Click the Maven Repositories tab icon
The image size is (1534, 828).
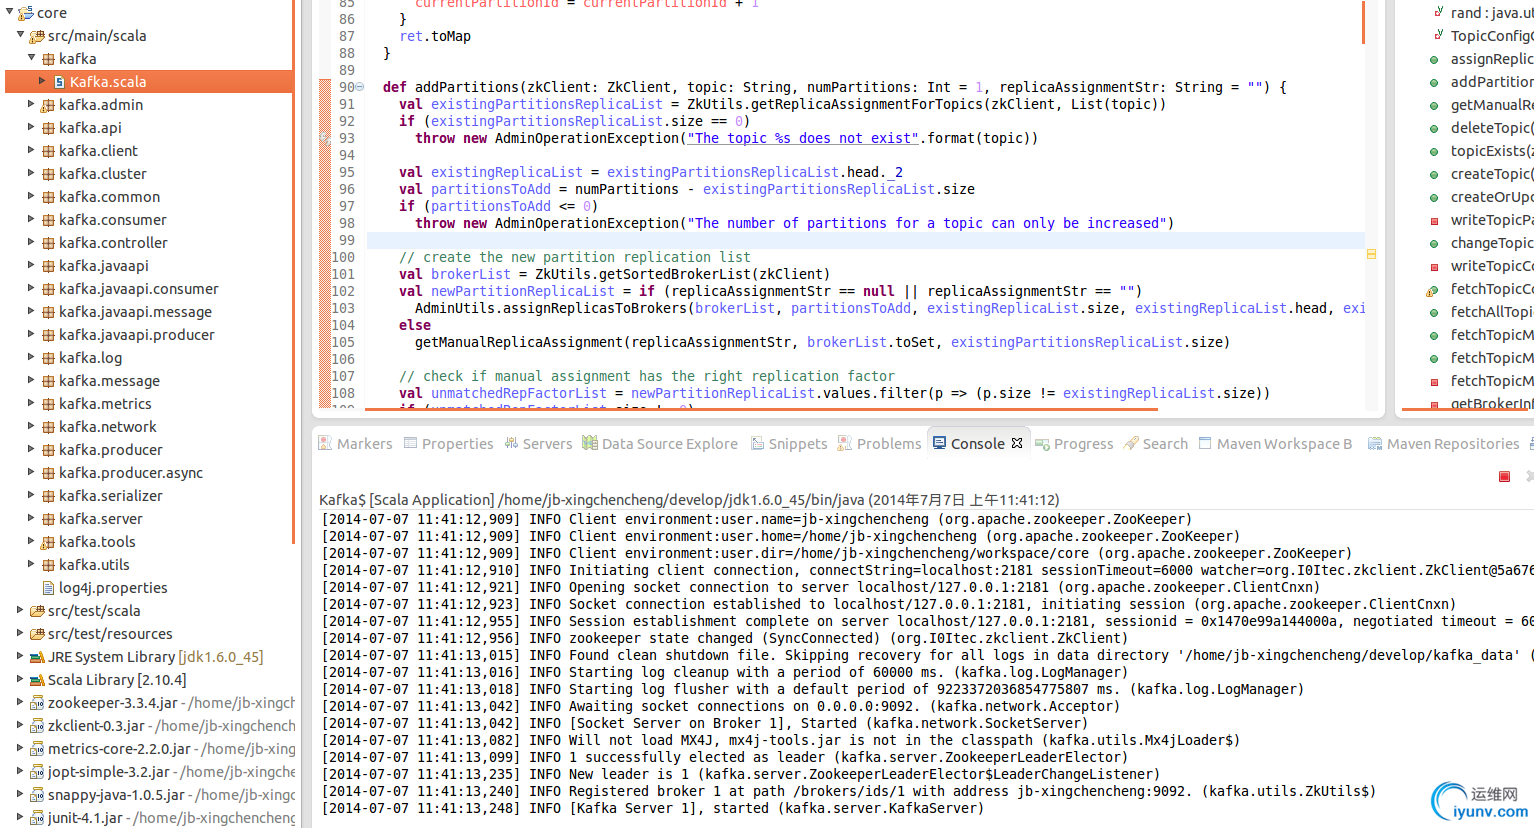(x=1375, y=443)
